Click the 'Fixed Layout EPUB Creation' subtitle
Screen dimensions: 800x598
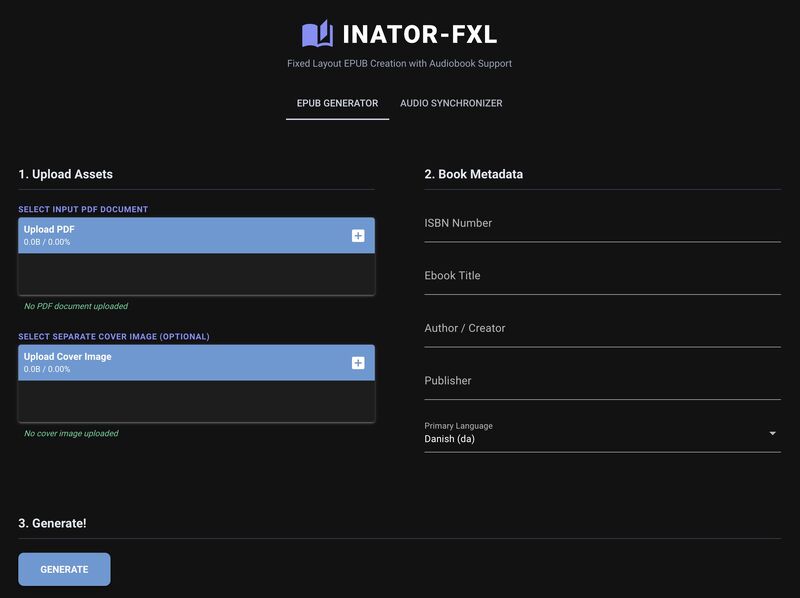pos(399,63)
